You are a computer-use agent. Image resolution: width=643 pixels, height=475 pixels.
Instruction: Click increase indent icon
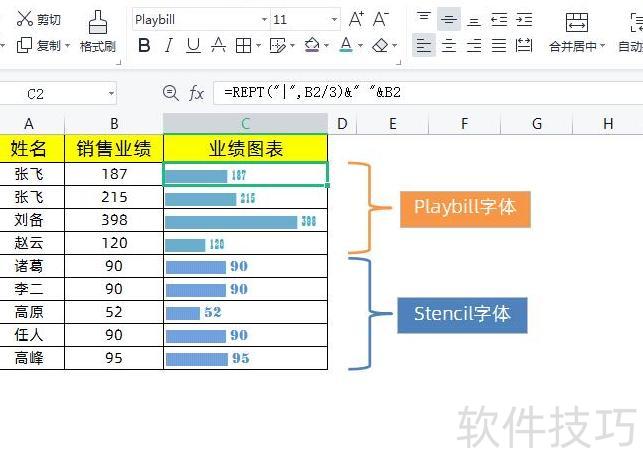click(524, 19)
